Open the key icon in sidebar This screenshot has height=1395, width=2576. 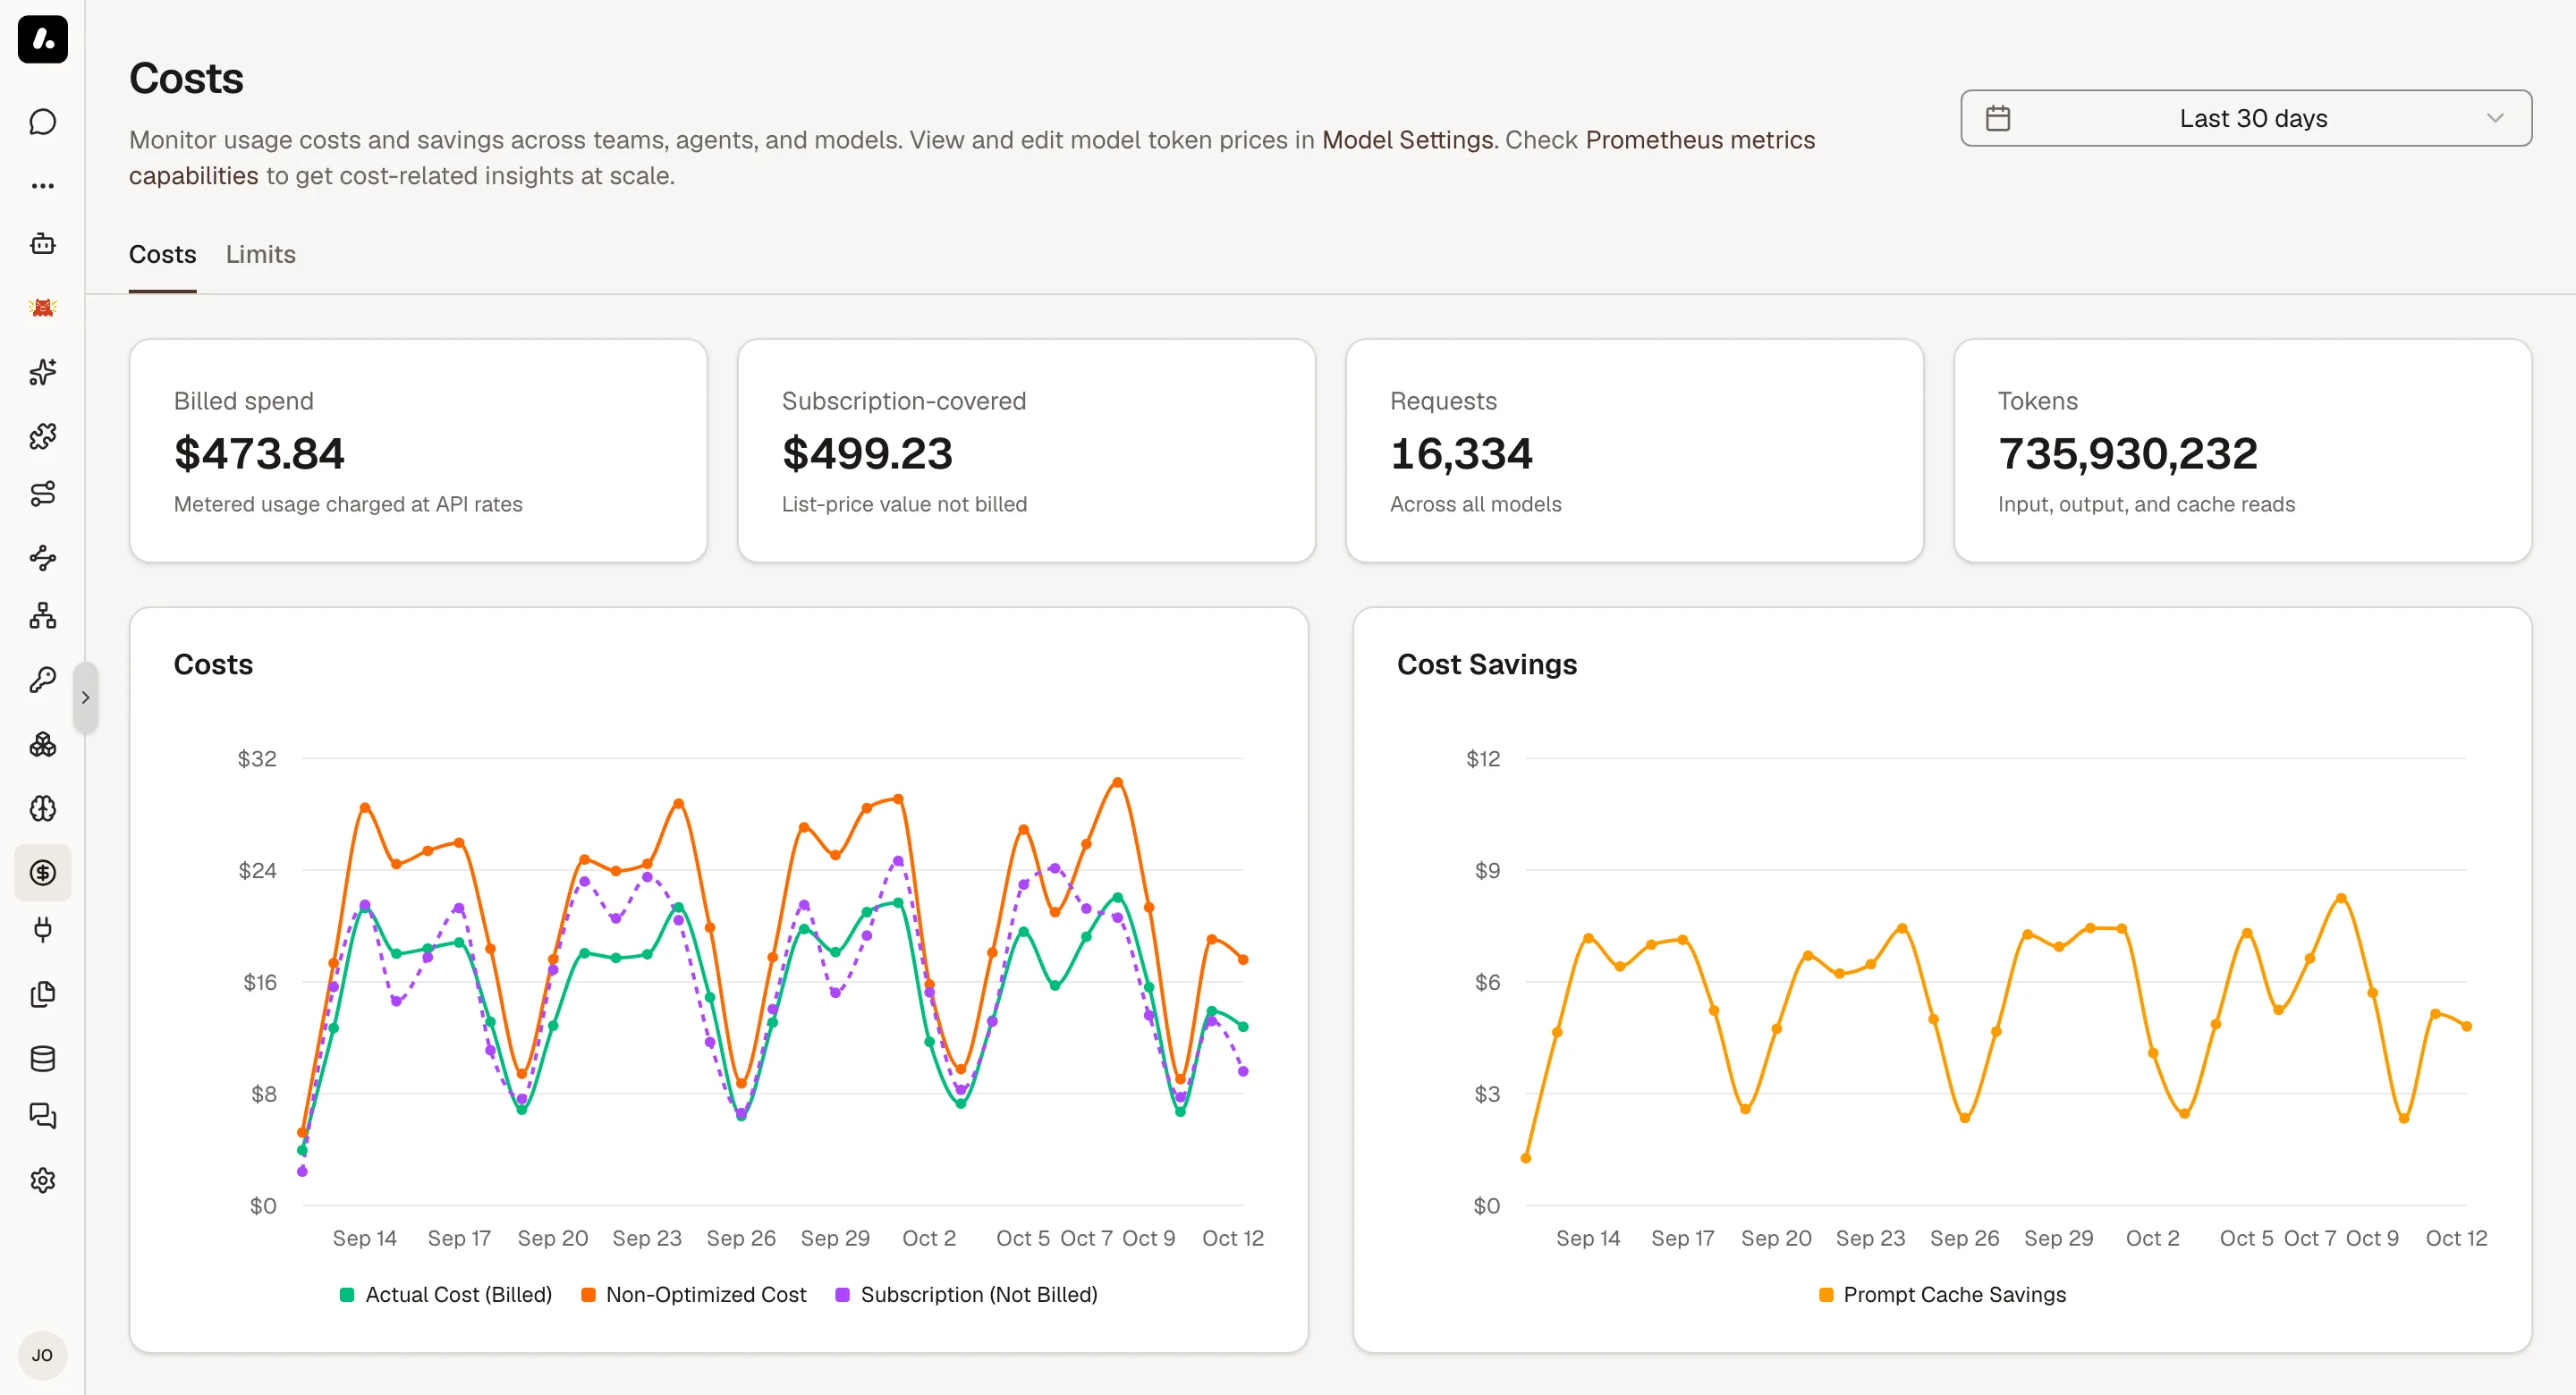42,680
